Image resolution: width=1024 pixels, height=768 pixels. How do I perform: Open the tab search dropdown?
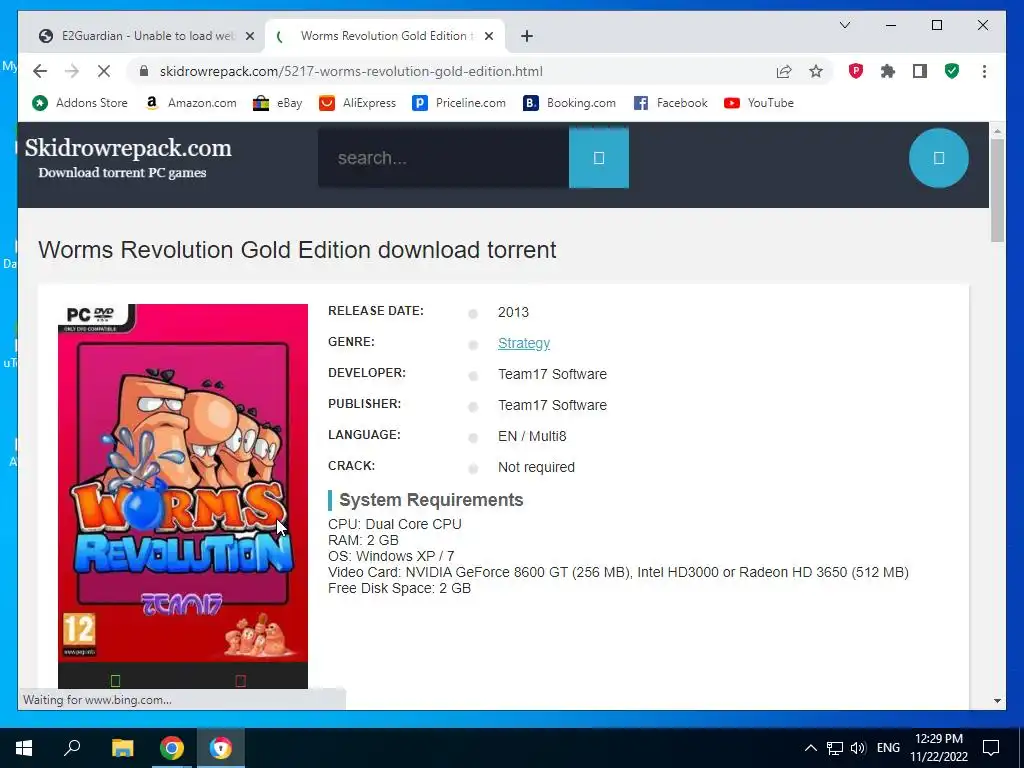844,25
